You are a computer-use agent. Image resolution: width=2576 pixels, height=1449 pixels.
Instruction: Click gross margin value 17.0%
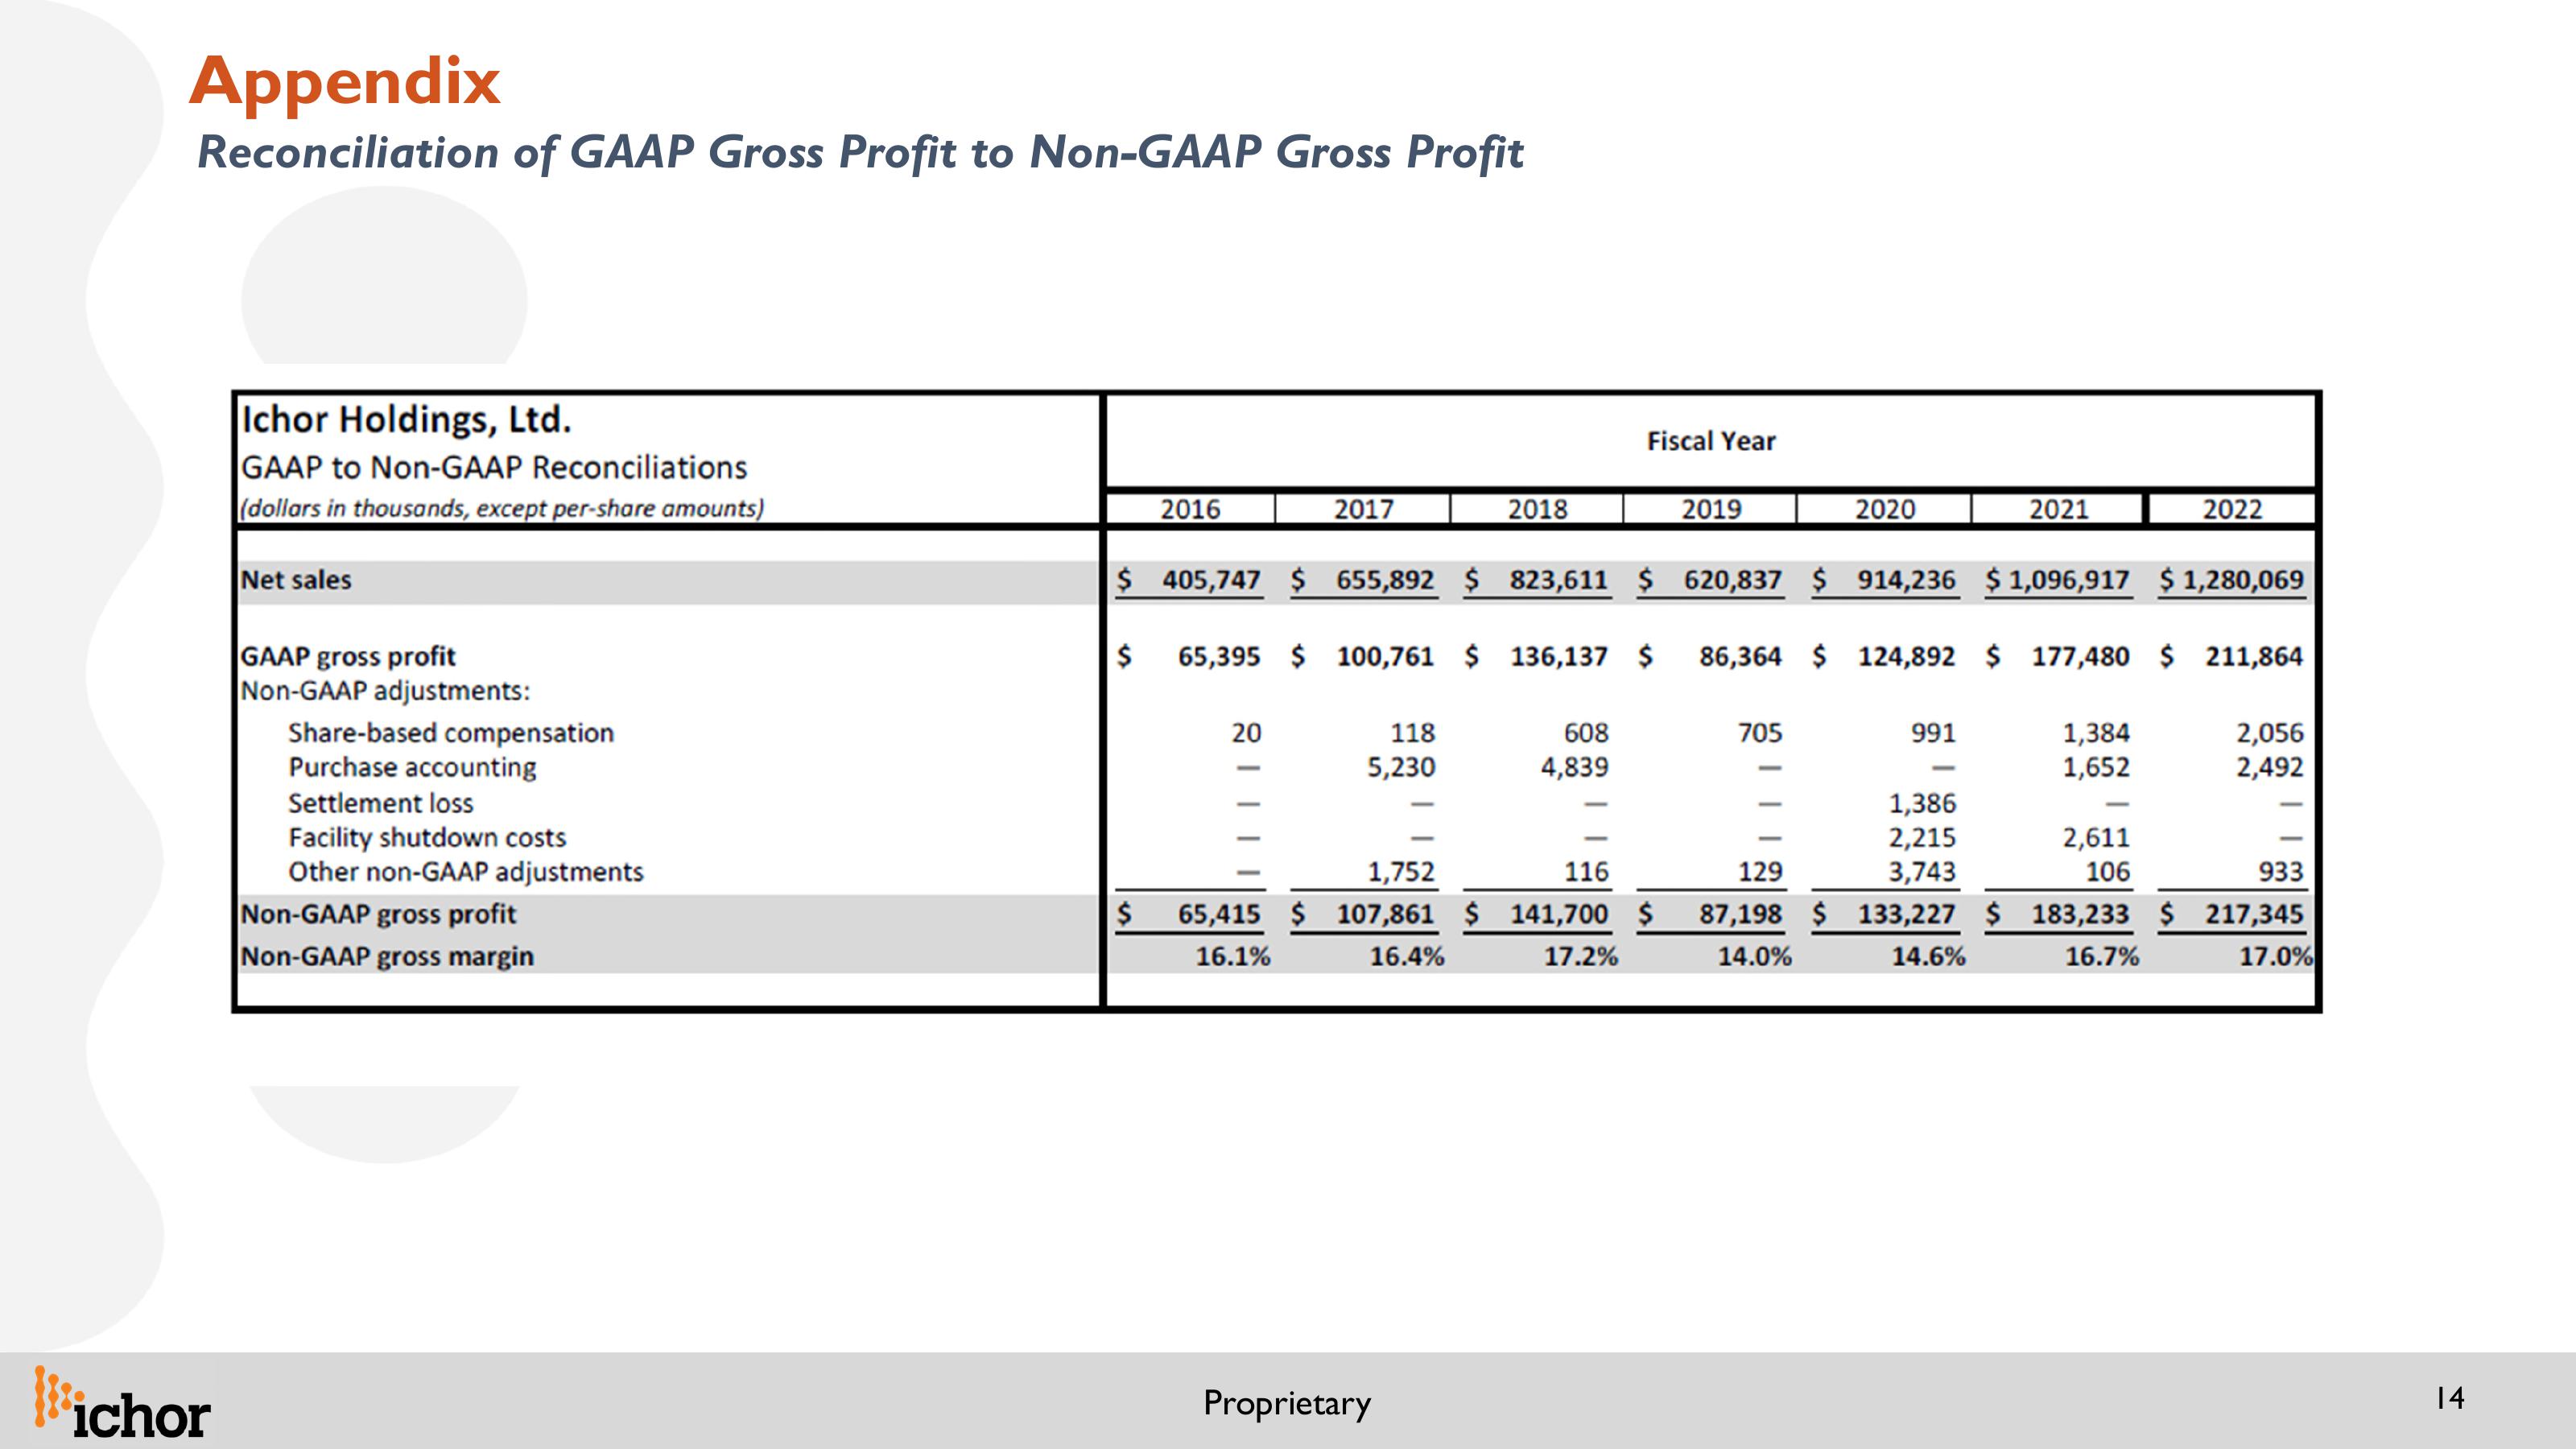(2276, 957)
